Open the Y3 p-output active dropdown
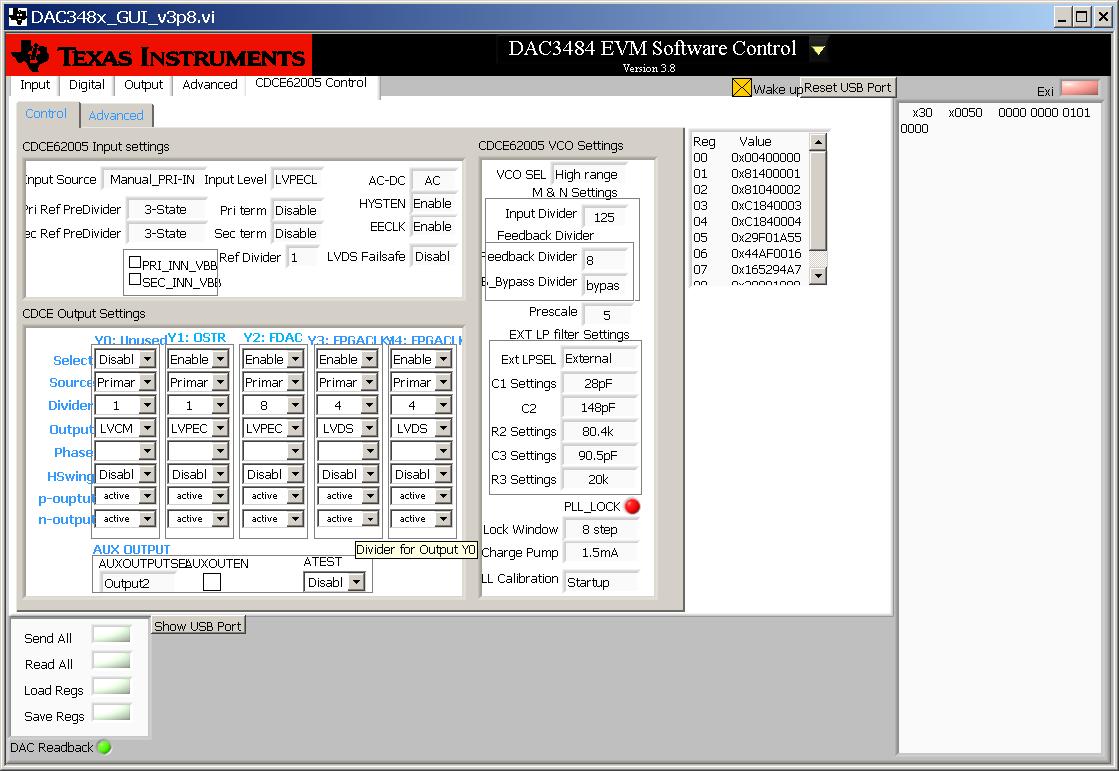Viewport: 1119px width, 771px height. [348, 495]
